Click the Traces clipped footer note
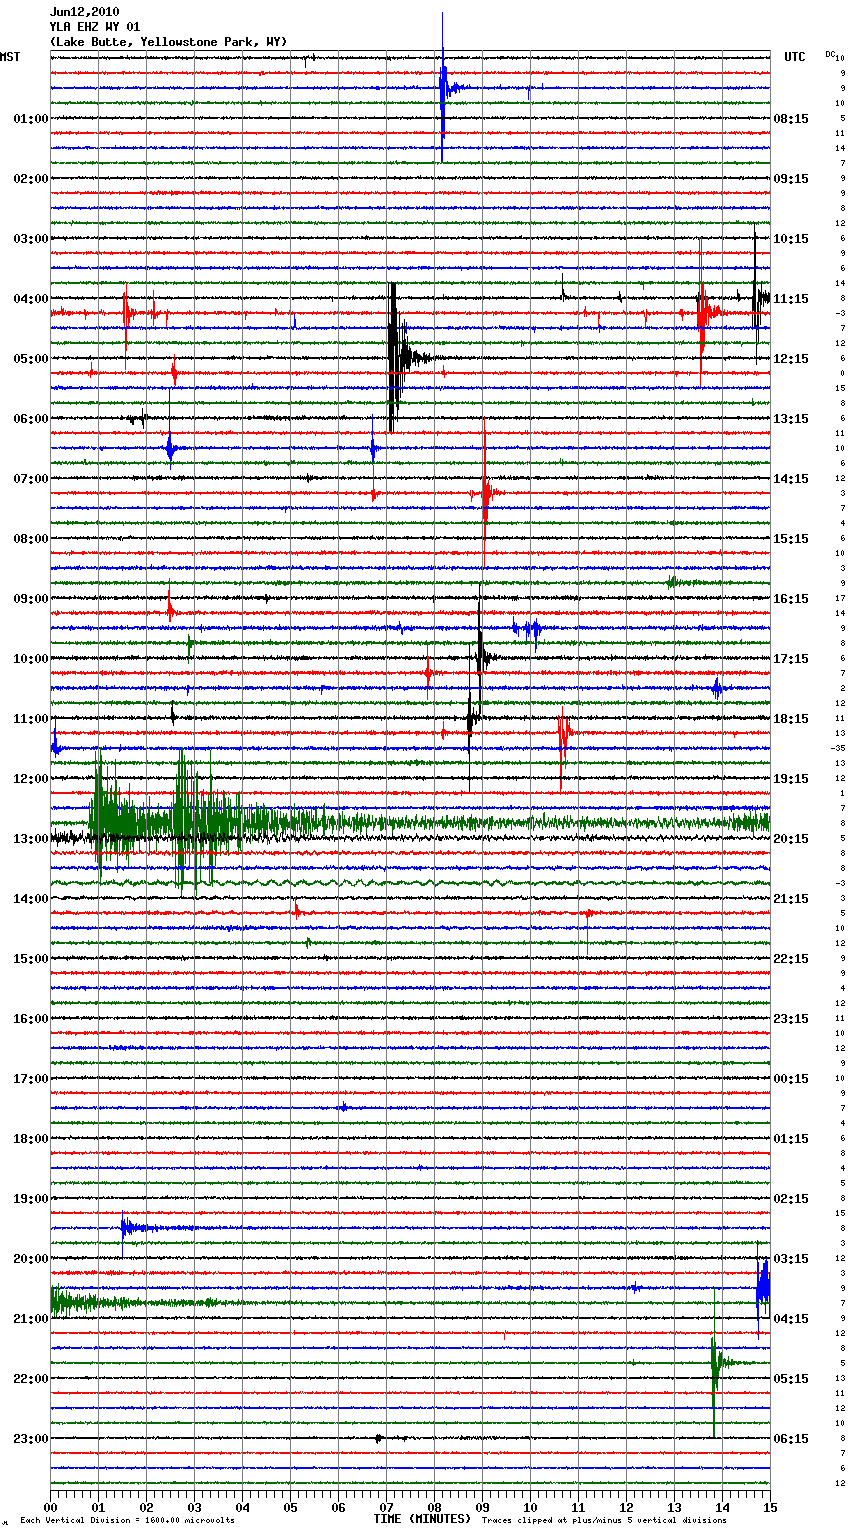The width and height of the screenshot is (850, 1534). 604,1520
